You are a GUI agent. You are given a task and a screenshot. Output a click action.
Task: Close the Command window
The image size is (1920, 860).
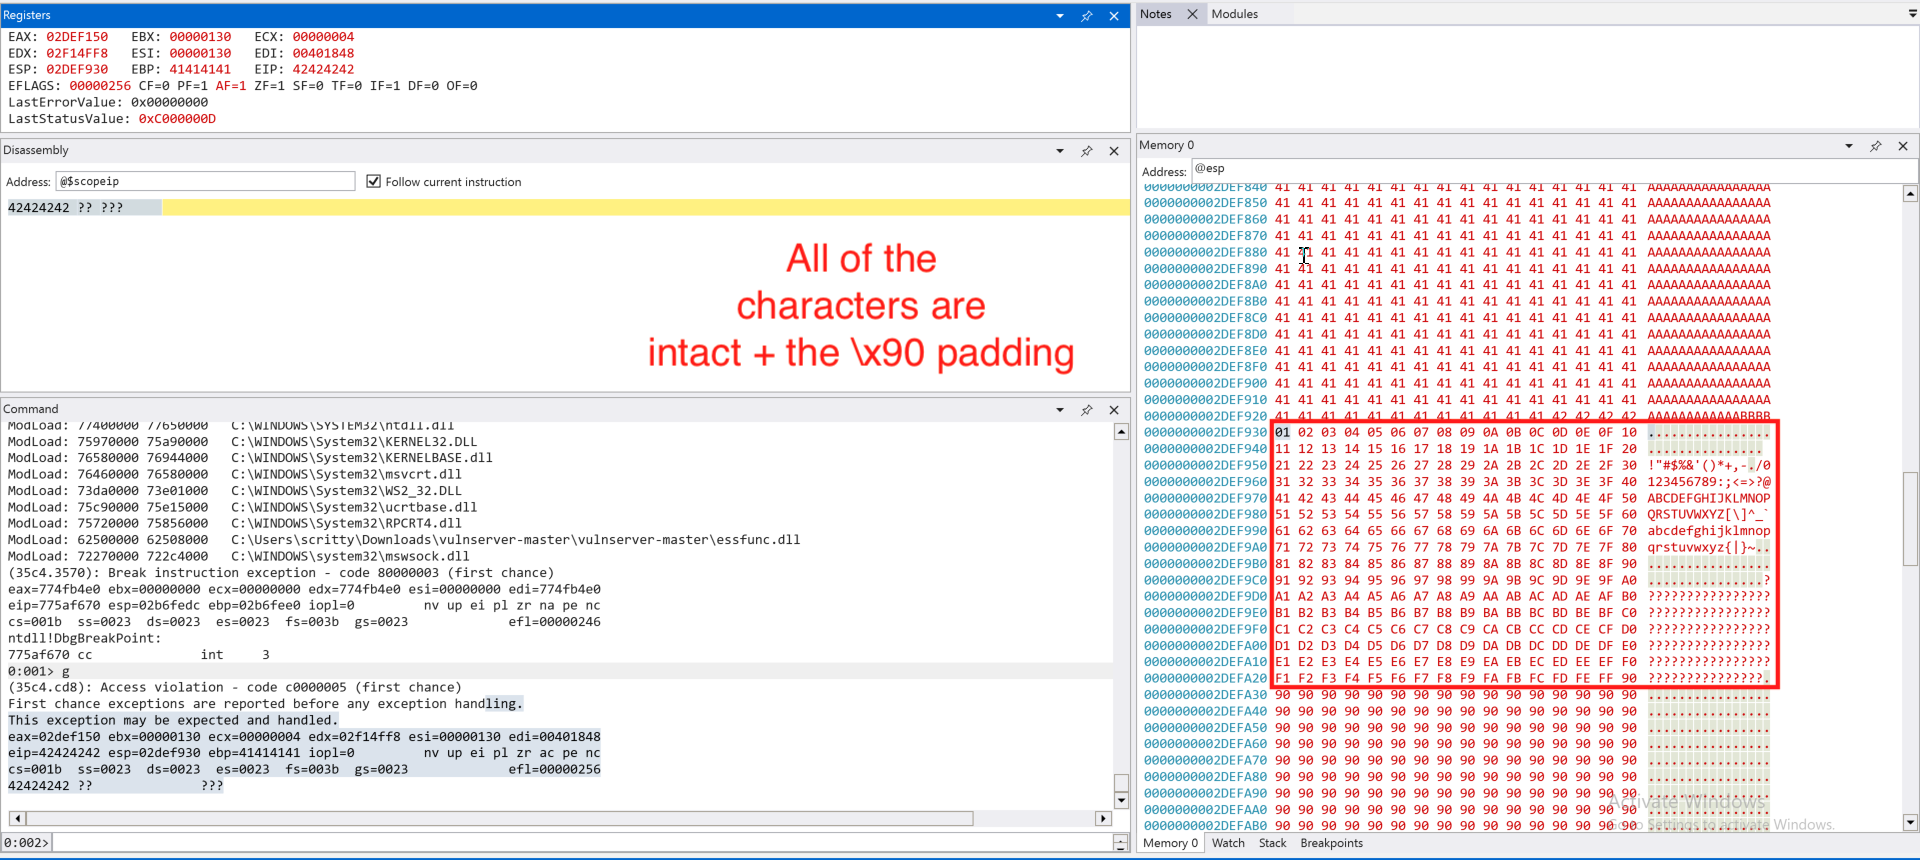click(1114, 410)
